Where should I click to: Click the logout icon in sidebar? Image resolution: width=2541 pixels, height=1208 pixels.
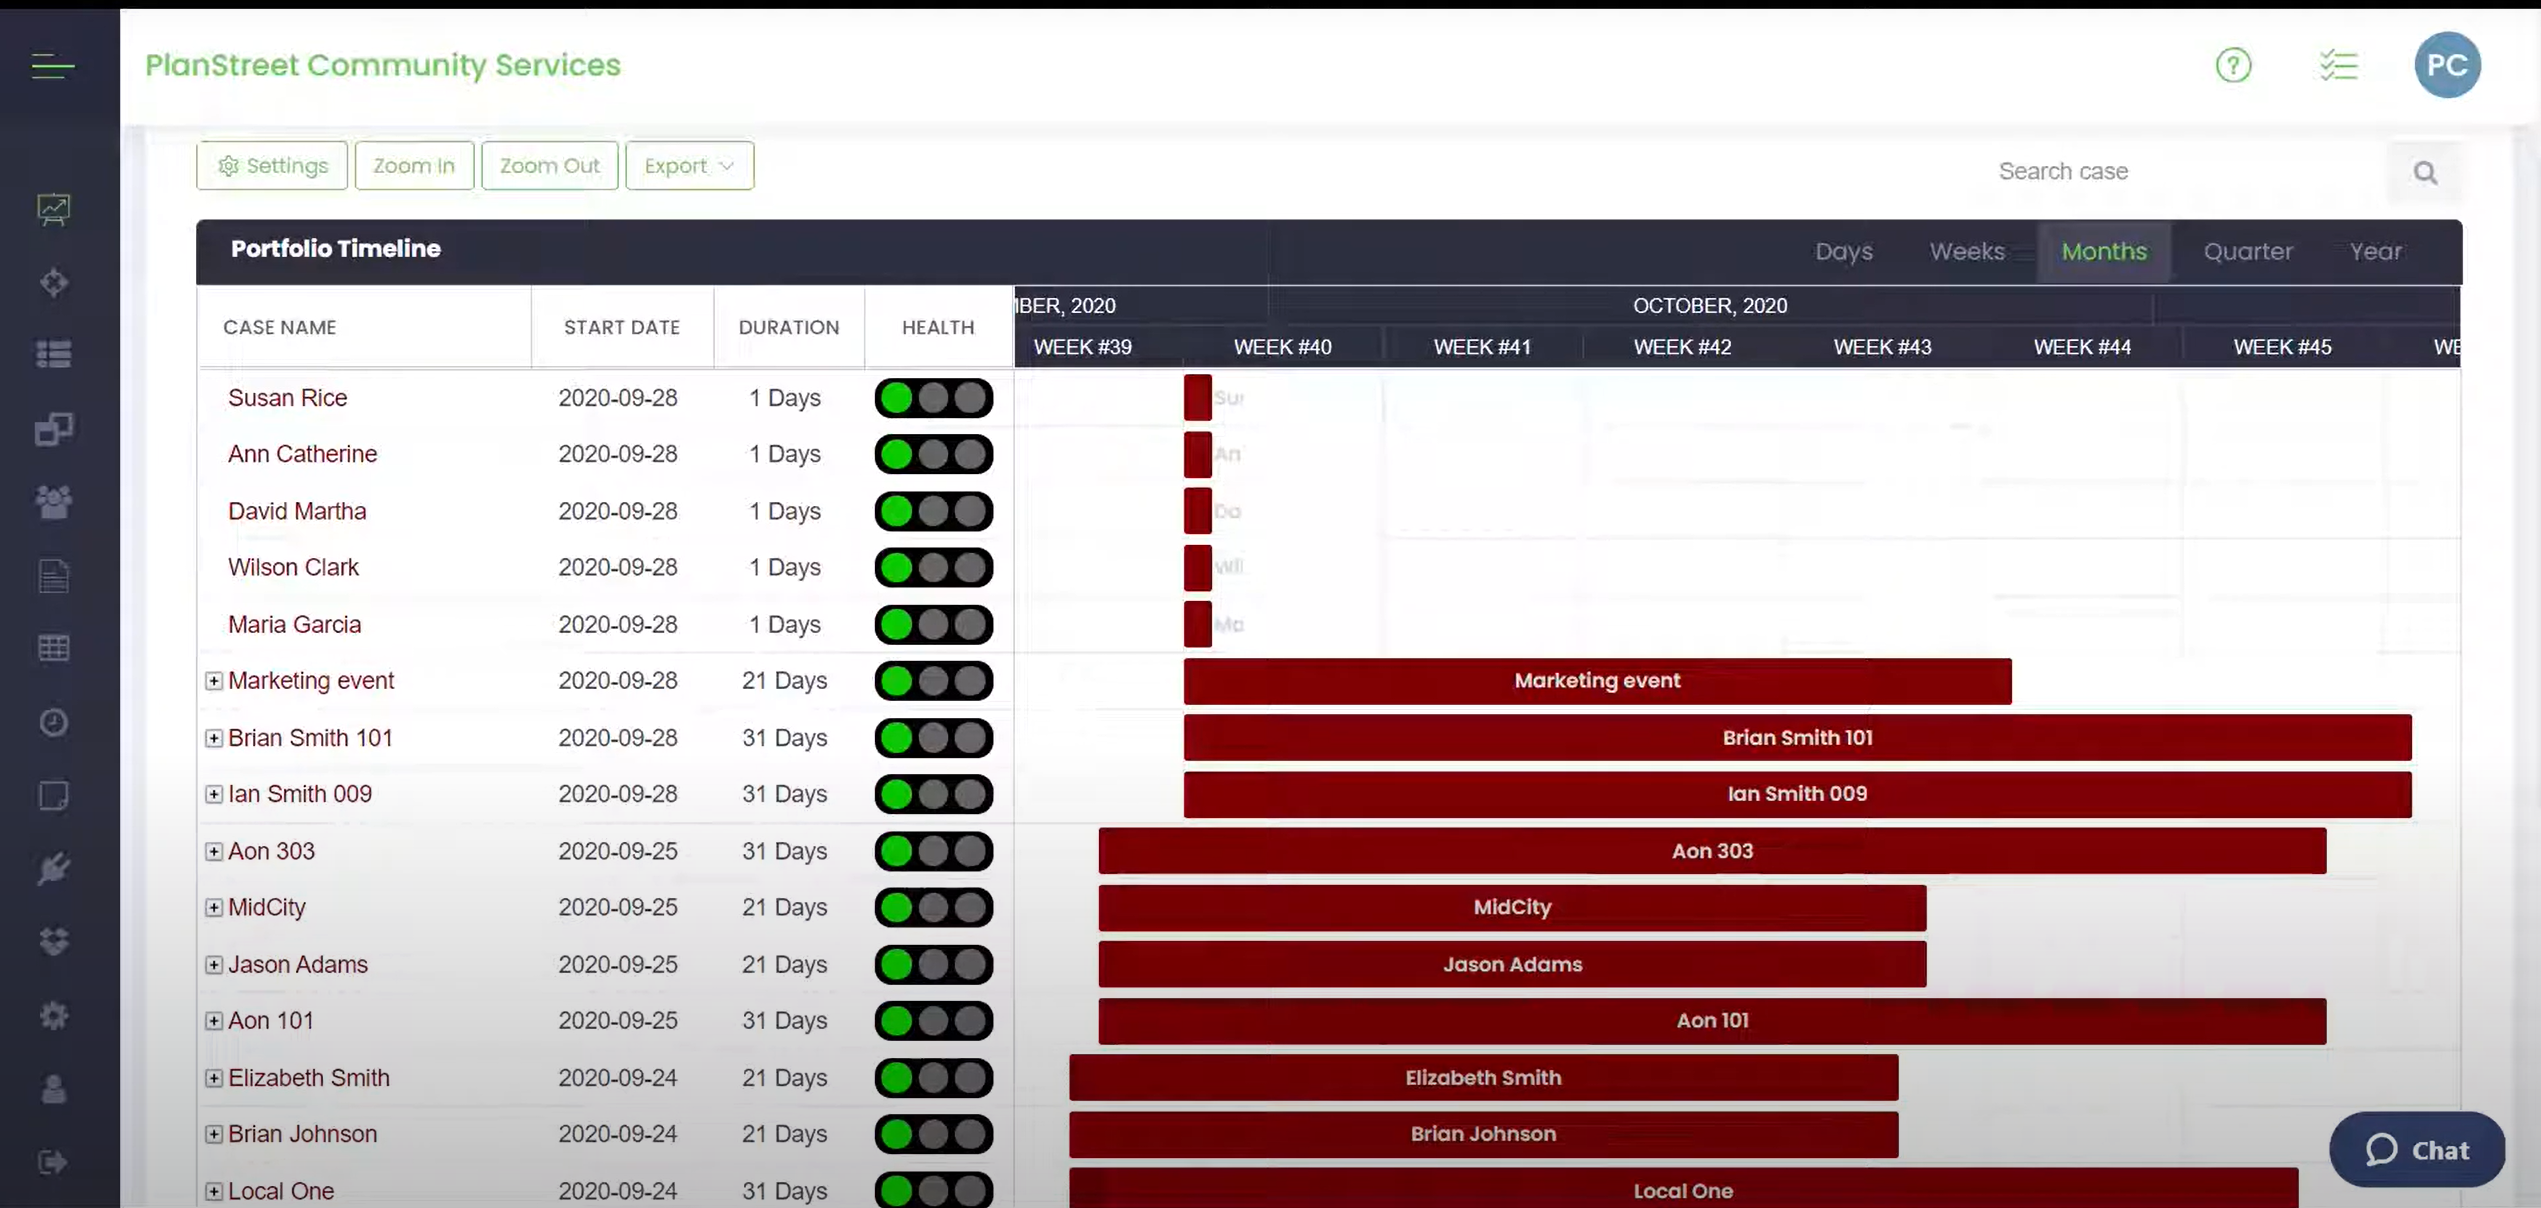pyautogui.click(x=53, y=1162)
